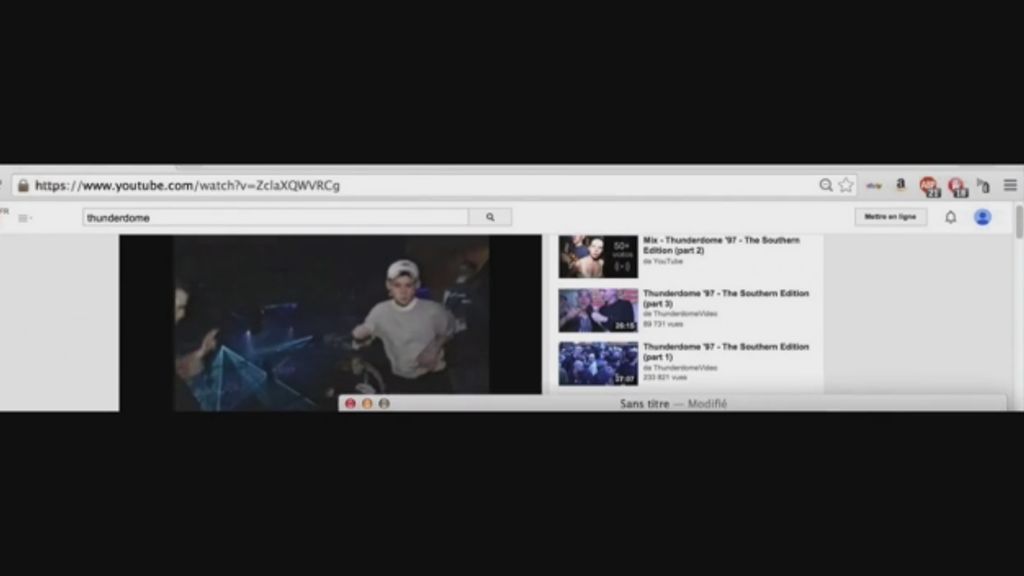
Task: Open the Thunderdome '97 part 3 thumbnail
Action: (x=598, y=310)
